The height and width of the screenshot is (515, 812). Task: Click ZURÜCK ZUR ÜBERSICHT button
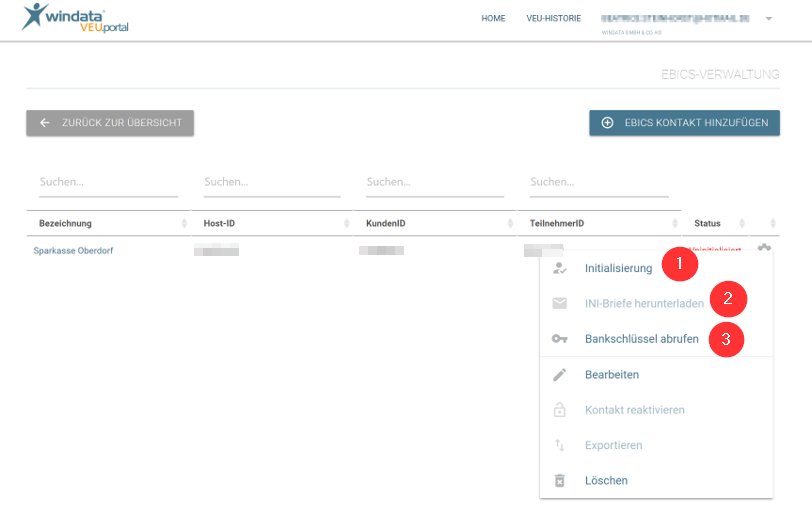coord(110,123)
